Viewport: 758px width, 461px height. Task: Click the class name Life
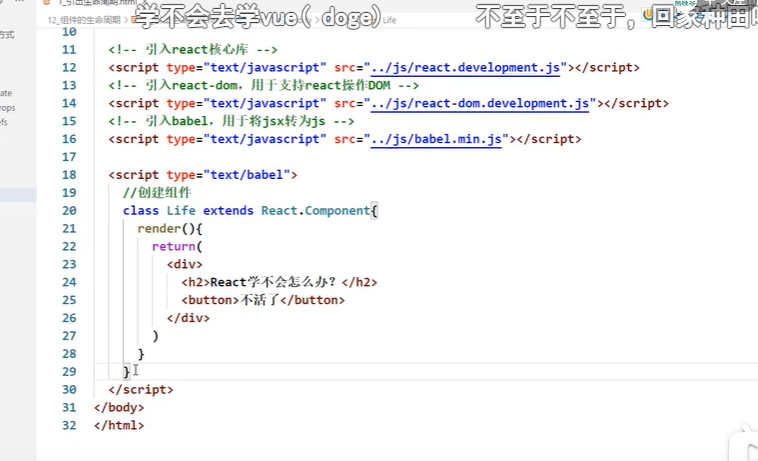coord(181,211)
